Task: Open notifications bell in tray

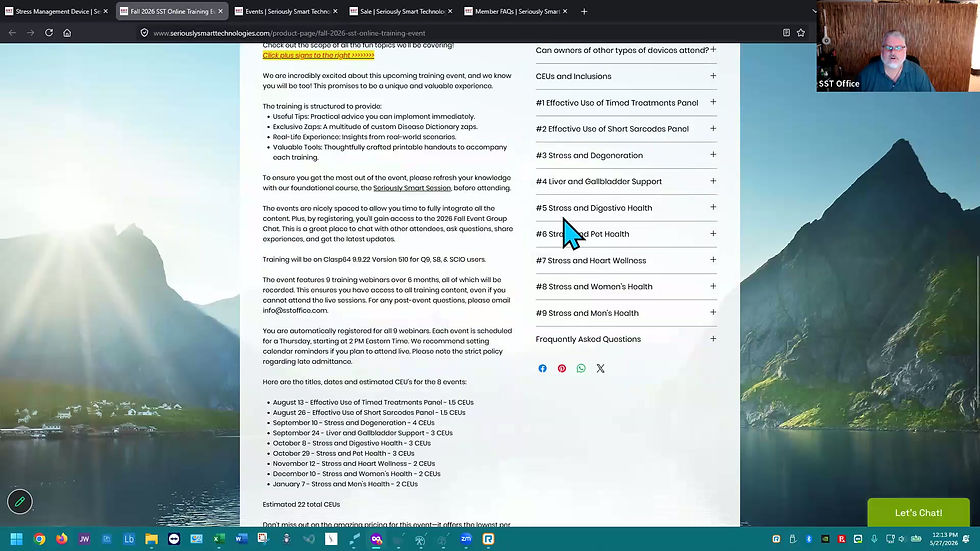Action: (x=966, y=539)
